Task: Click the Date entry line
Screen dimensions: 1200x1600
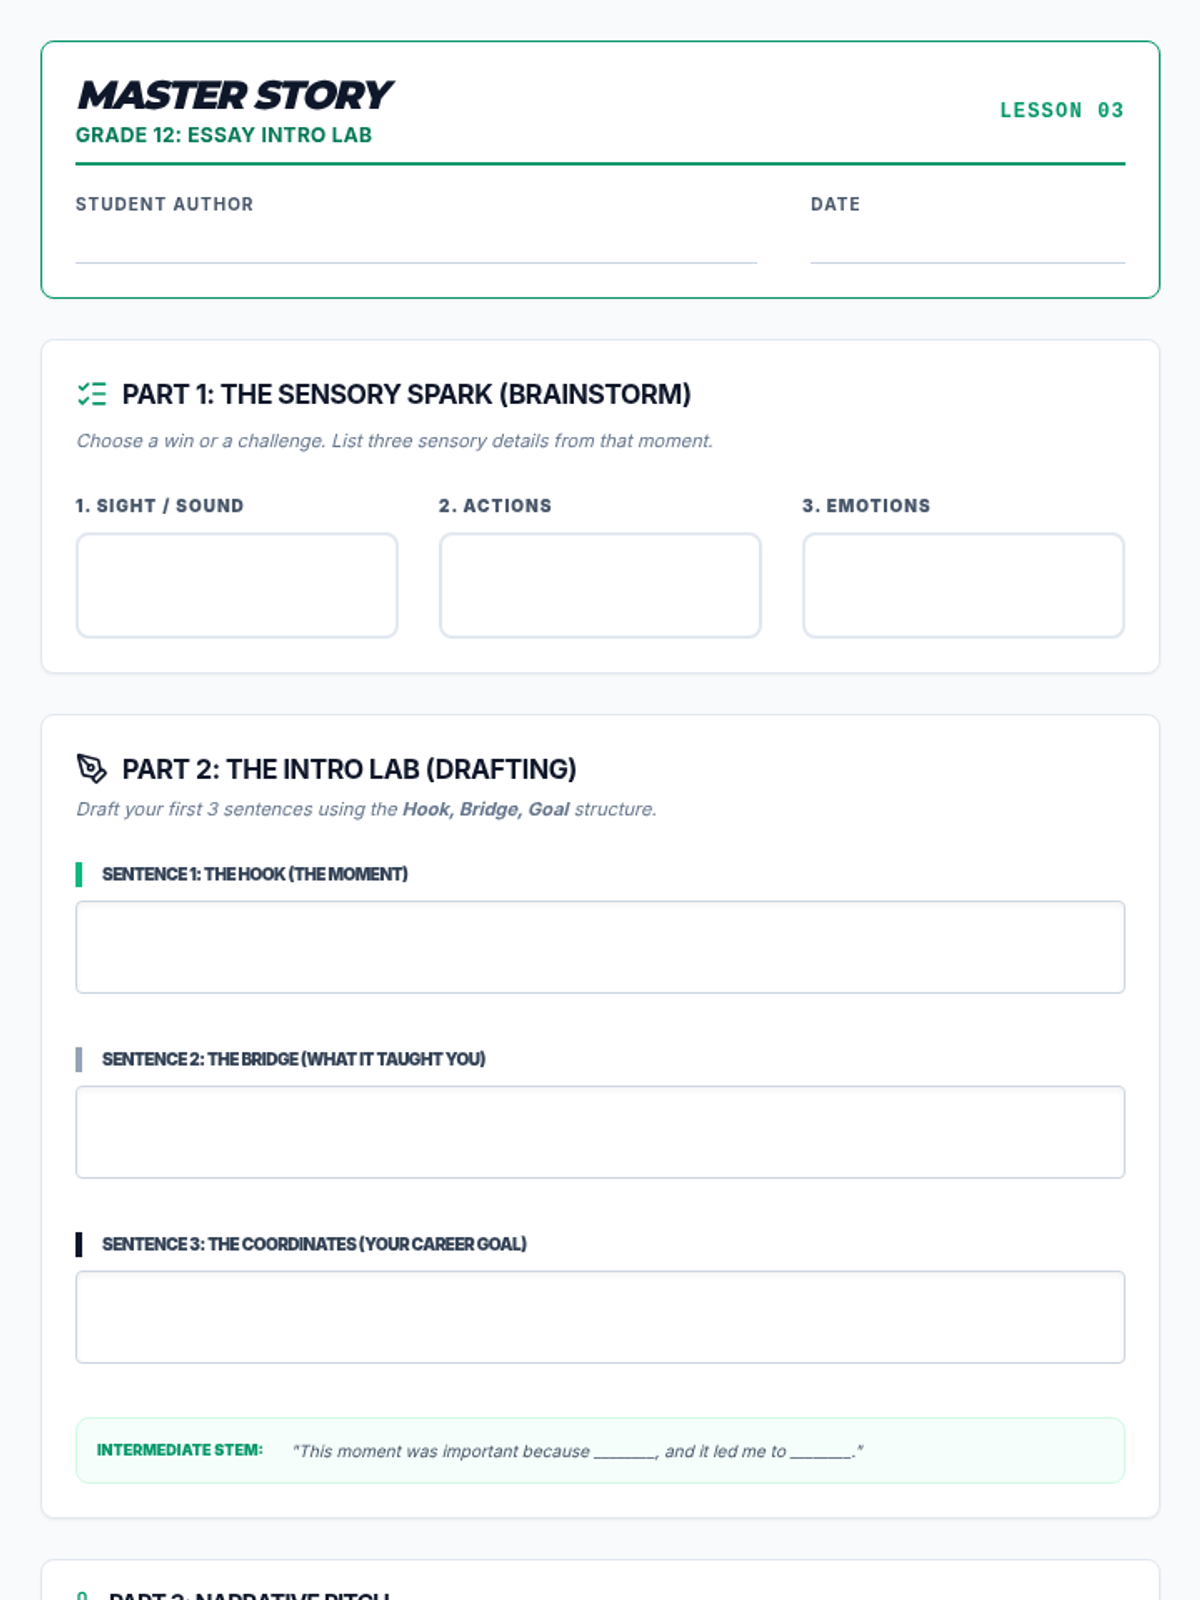Action: click(968, 246)
